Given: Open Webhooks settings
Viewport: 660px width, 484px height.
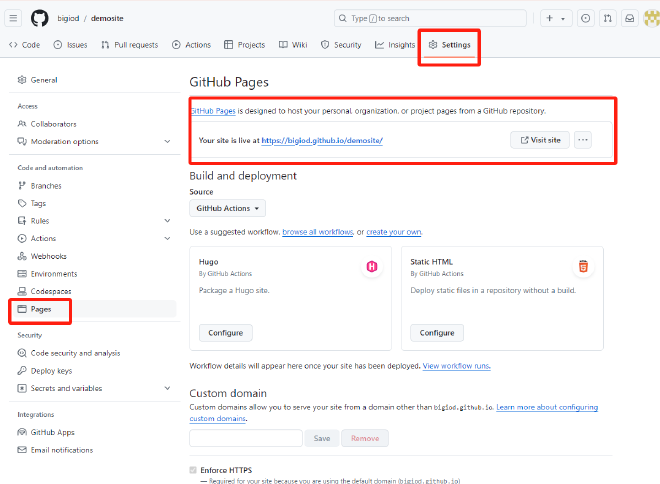Looking at the screenshot, I should pyautogui.click(x=42, y=256).
